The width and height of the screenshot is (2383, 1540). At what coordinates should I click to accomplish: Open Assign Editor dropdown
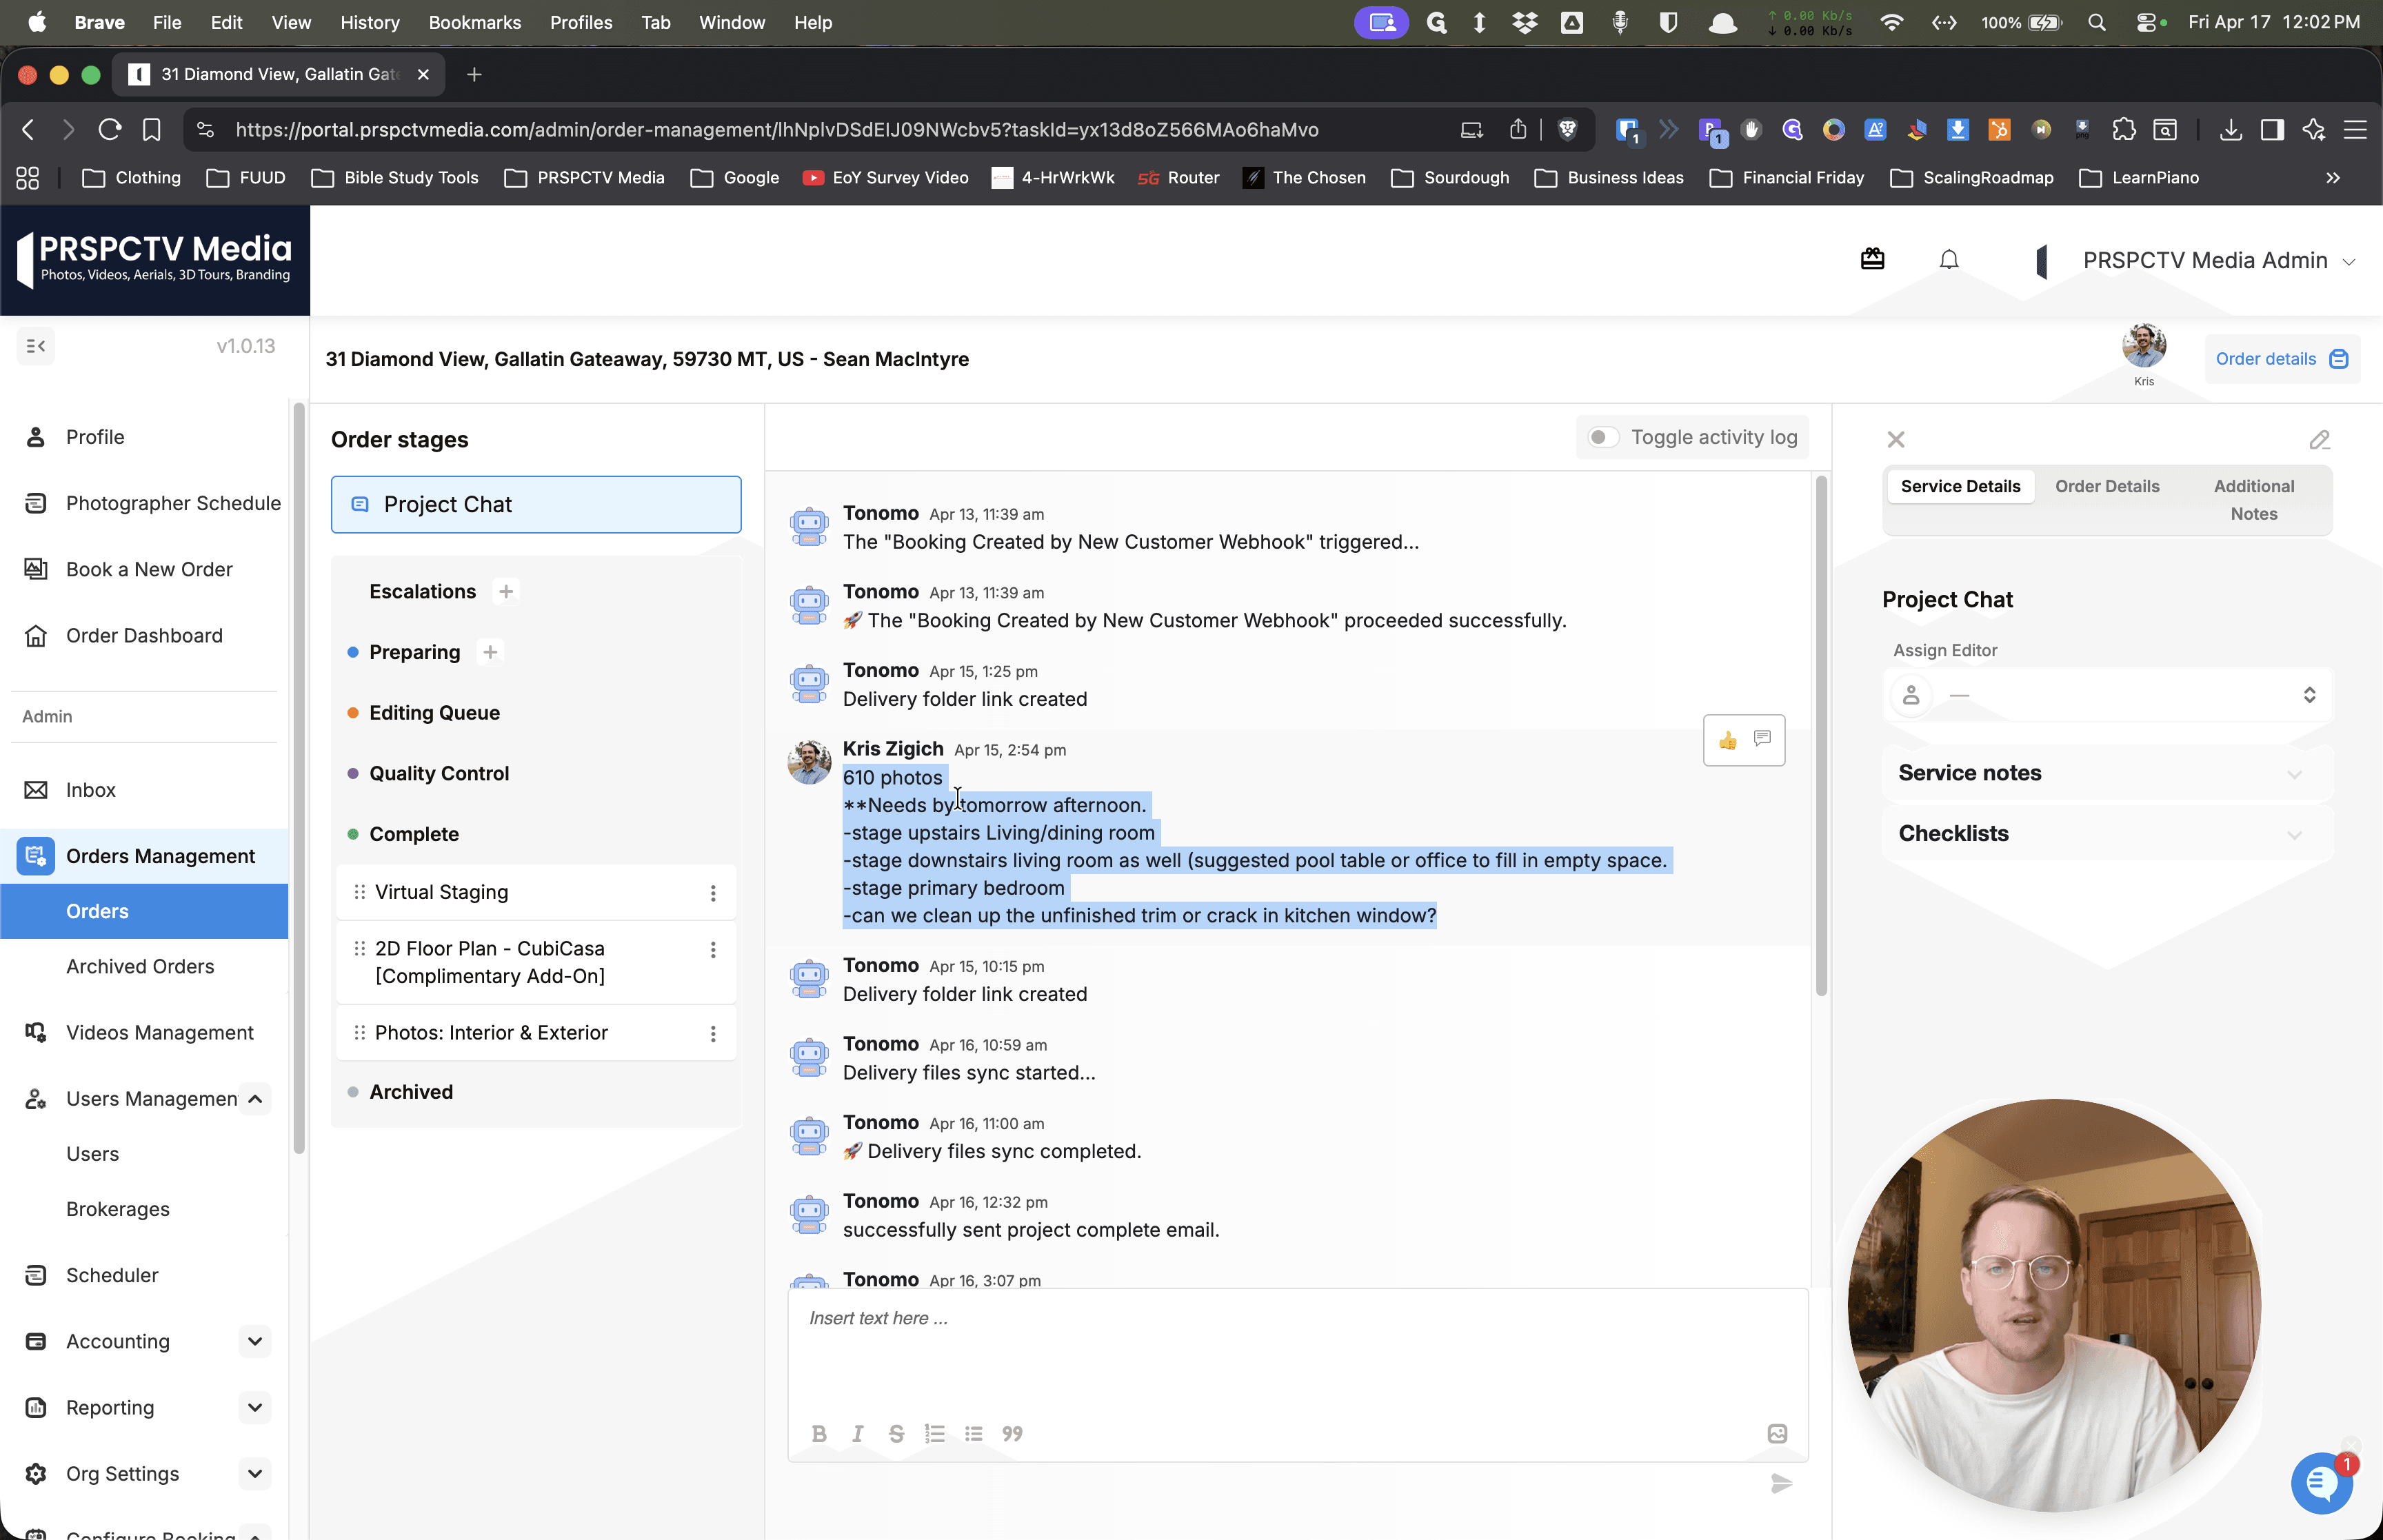coord(2106,694)
